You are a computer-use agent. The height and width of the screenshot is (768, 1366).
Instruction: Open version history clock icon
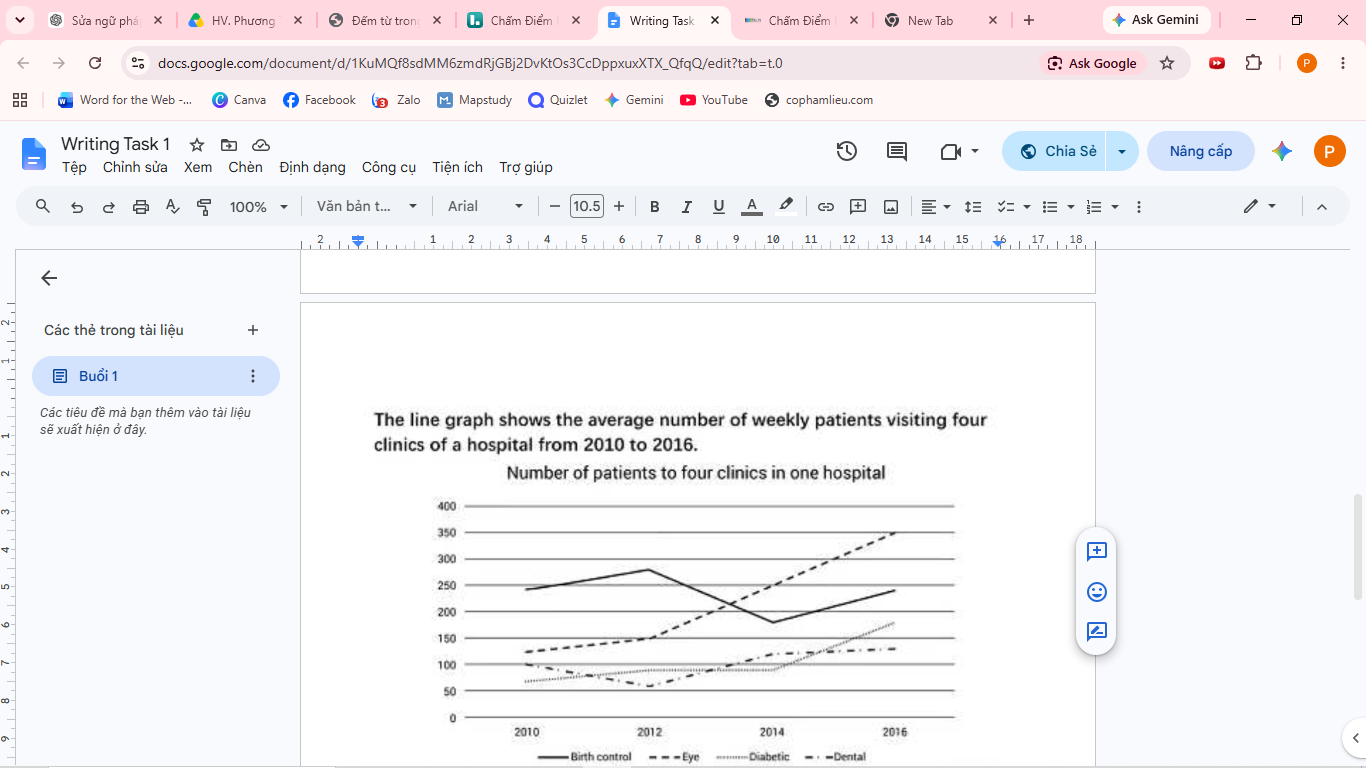coord(847,151)
